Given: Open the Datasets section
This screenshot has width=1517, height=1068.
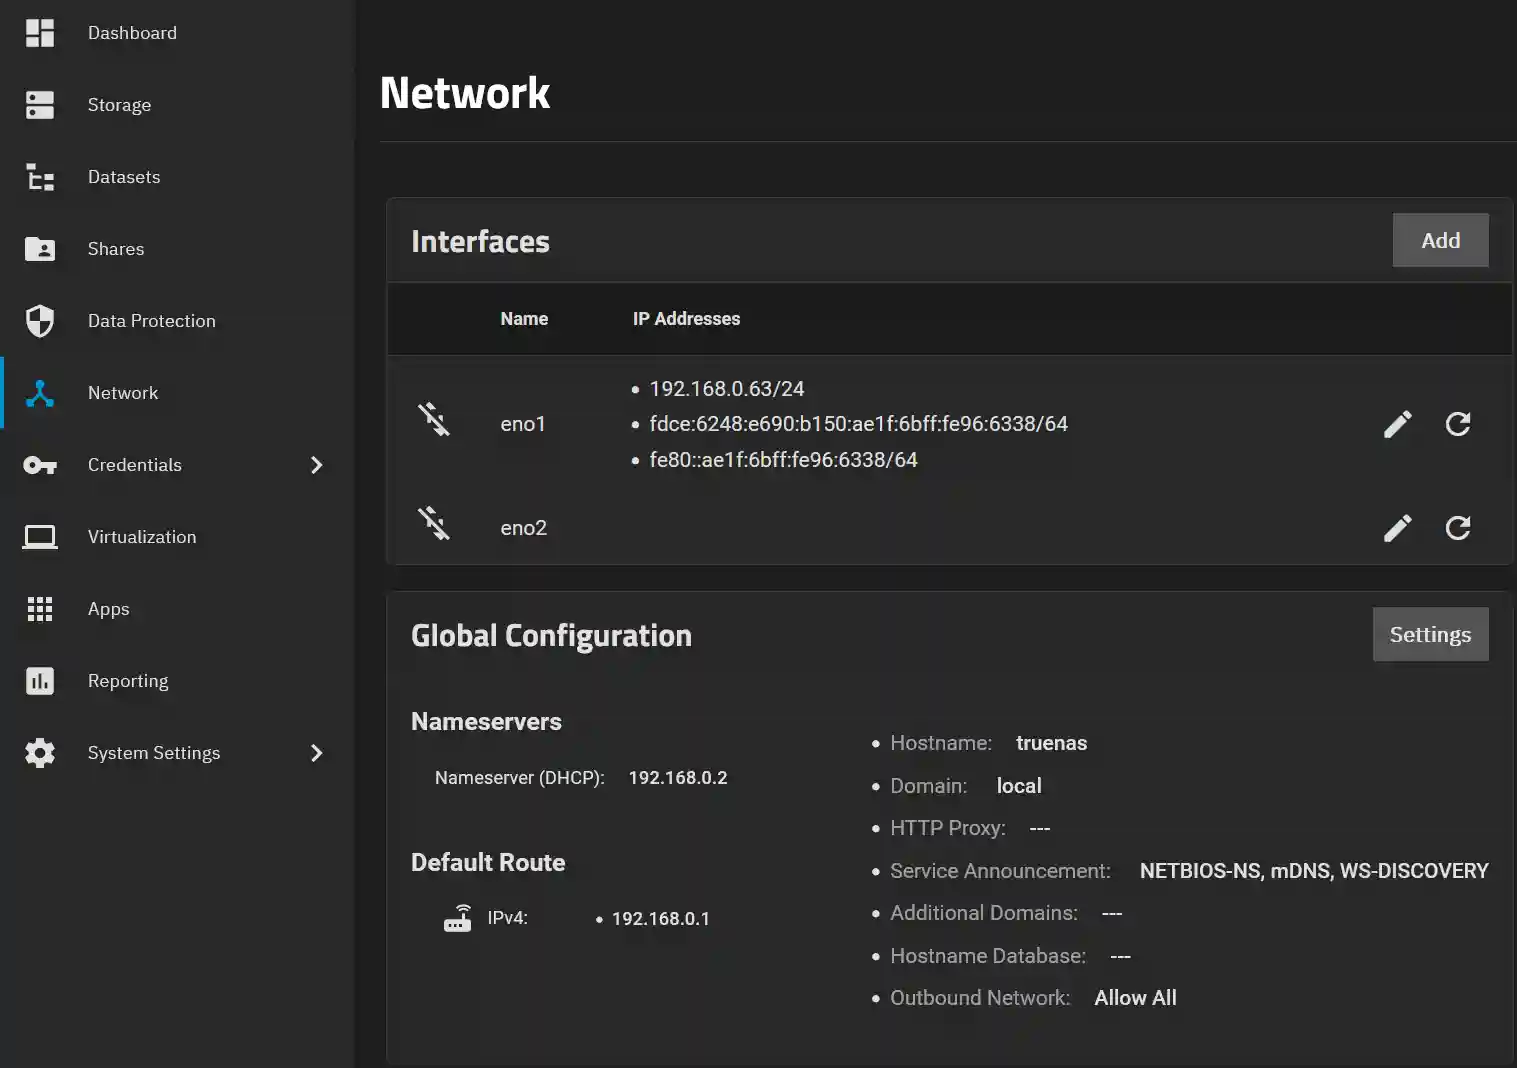Looking at the screenshot, I should 123,176.
